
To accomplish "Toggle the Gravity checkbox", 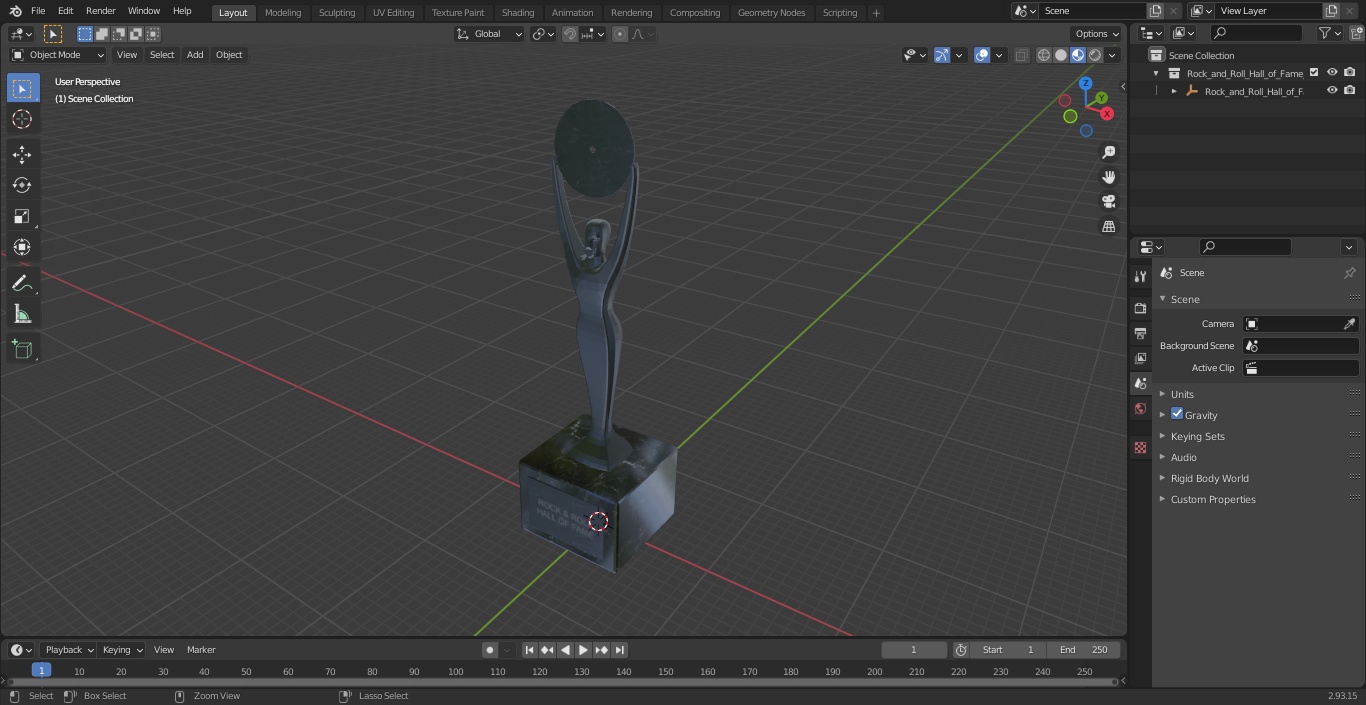I will point(1177,414).
